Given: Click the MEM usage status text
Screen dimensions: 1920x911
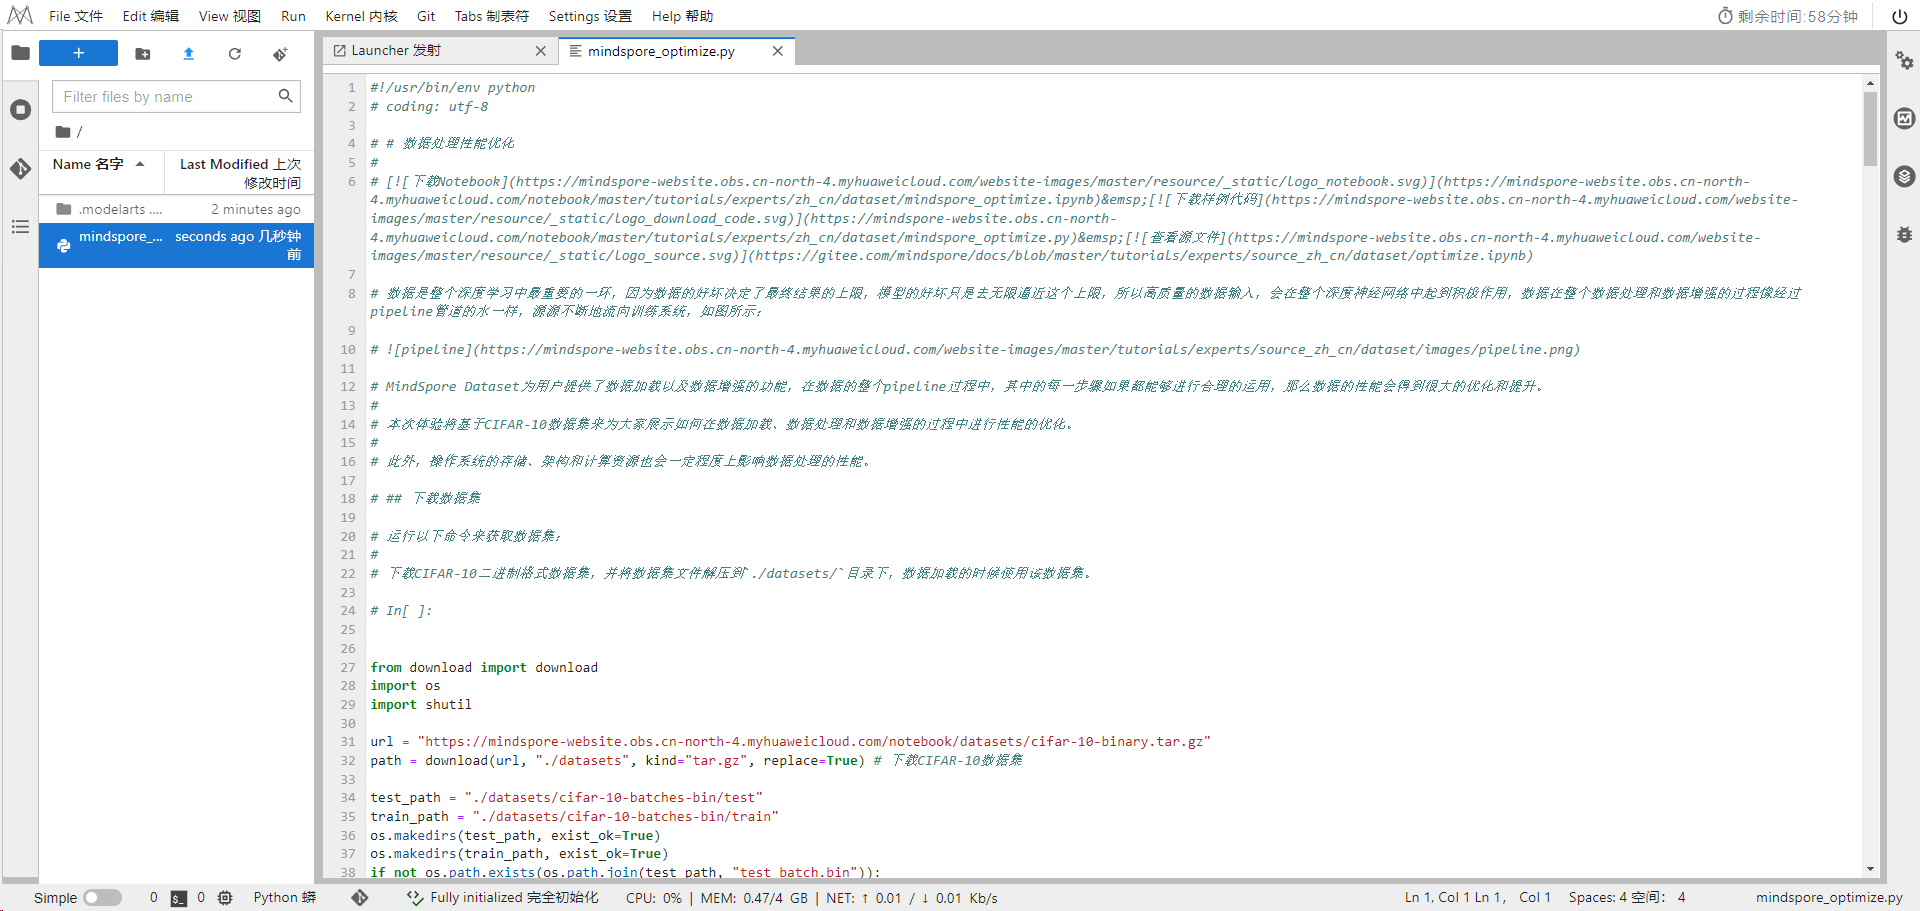Looking at the screenshot, I should pos(754,898).
